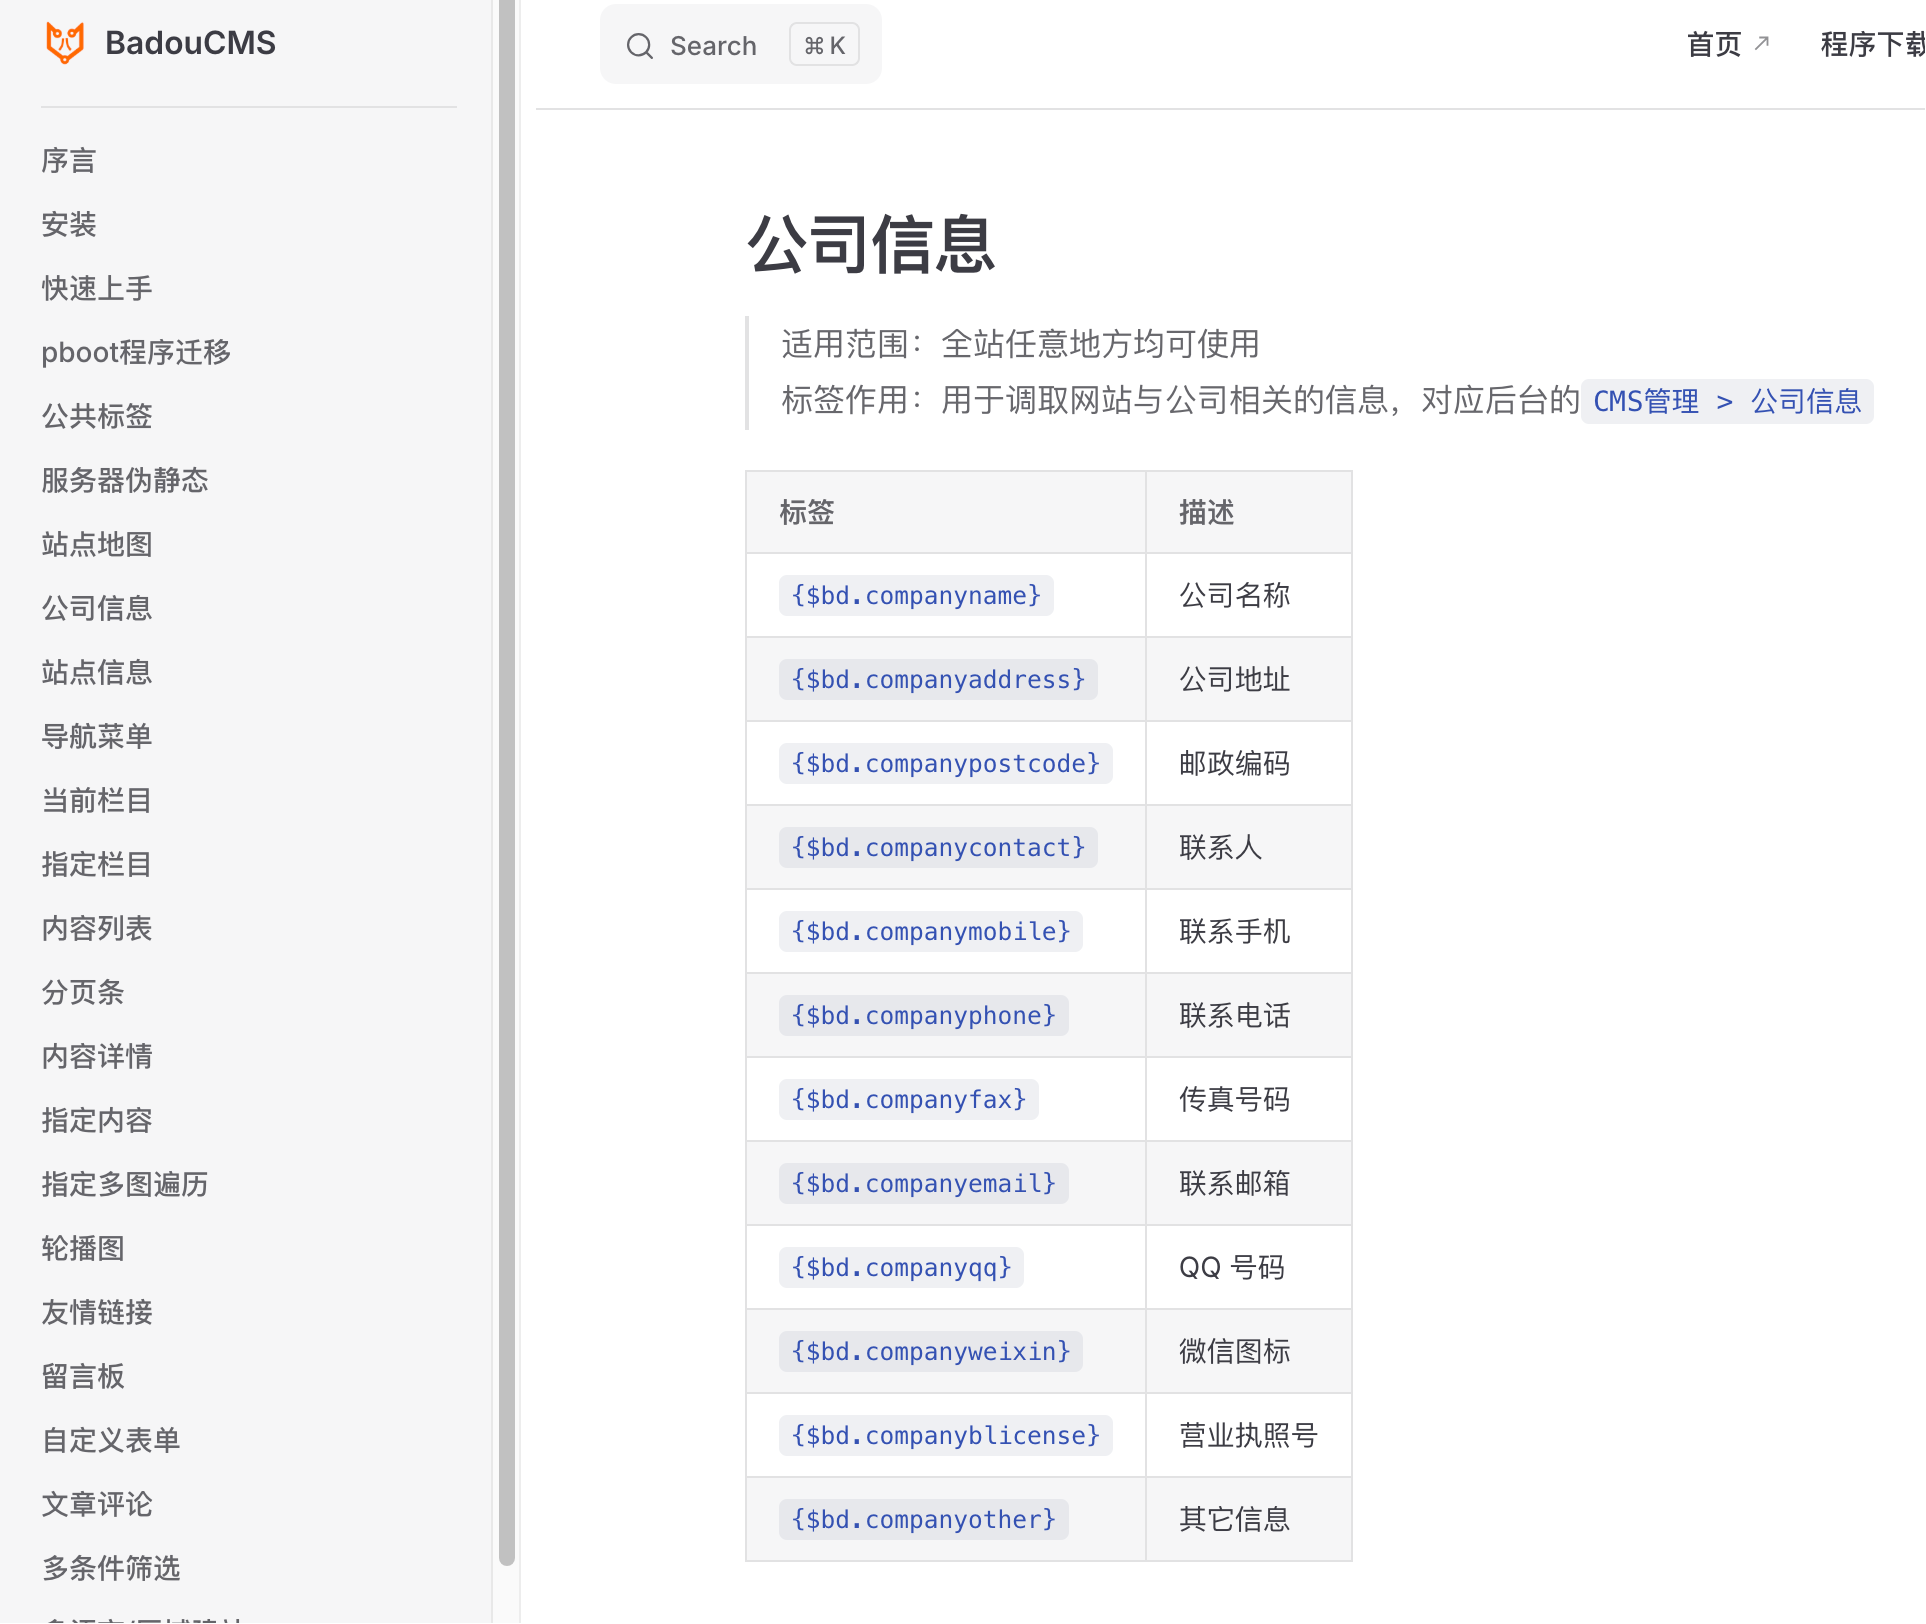This screenshot has width=1926, height=1624.
Task: Click the search magnifier icon
Action: [x=640, y=46]
